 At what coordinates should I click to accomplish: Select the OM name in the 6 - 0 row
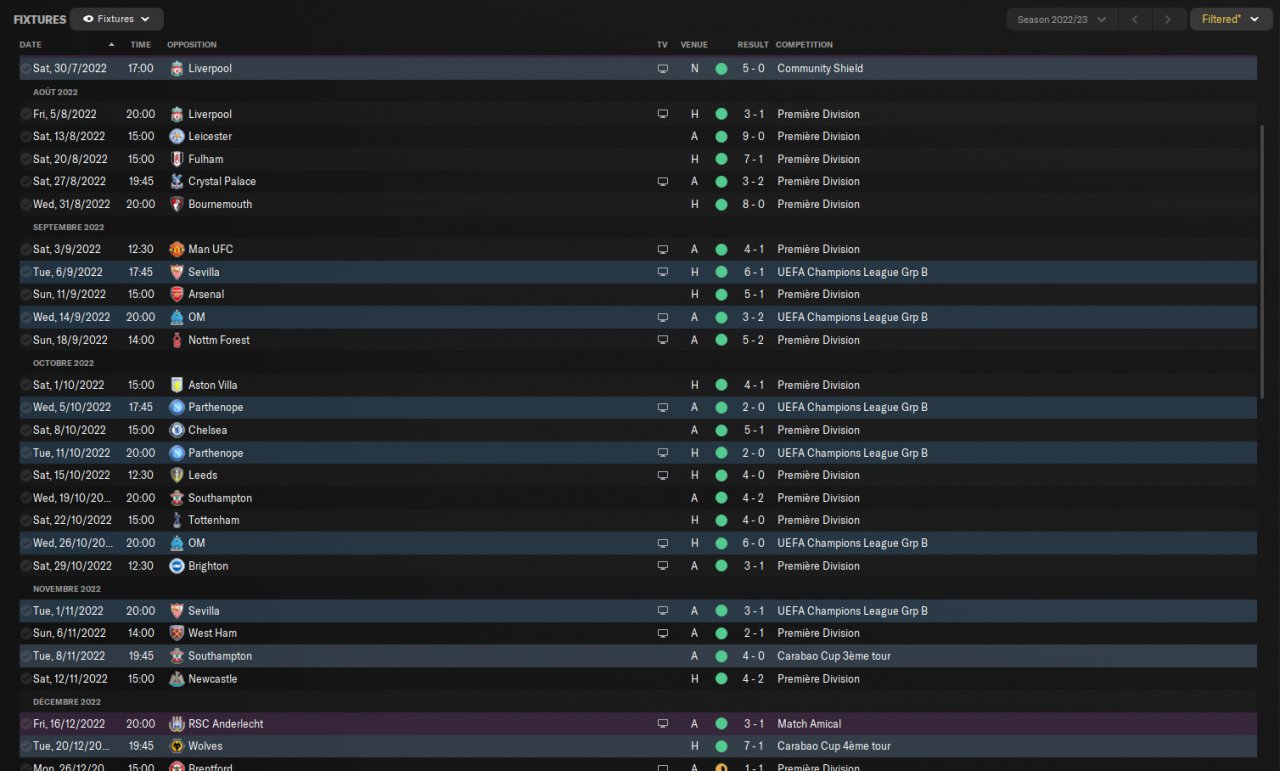(197, 543)
